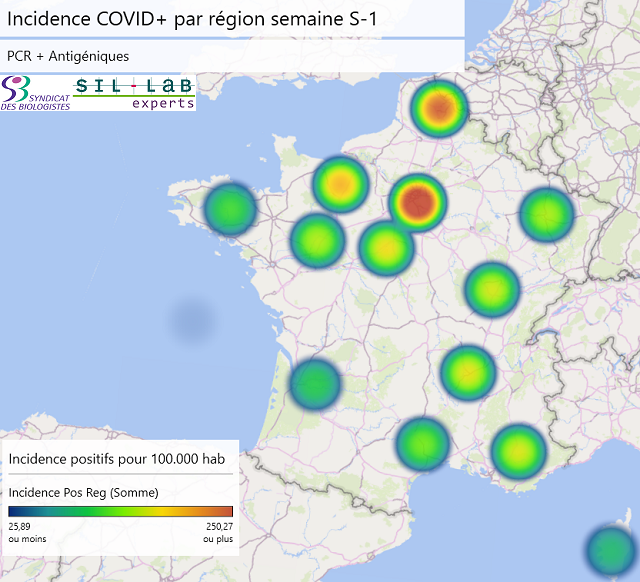640x582 pixels.
Task: Click the faint blue heat spot in the Atlantic
Action: click(193, 319)
